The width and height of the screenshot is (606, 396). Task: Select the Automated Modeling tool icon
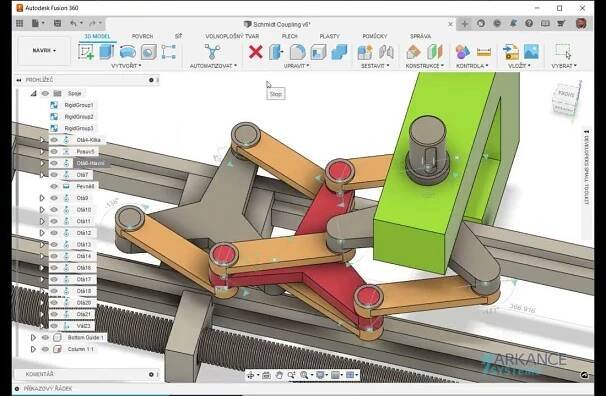212,52
